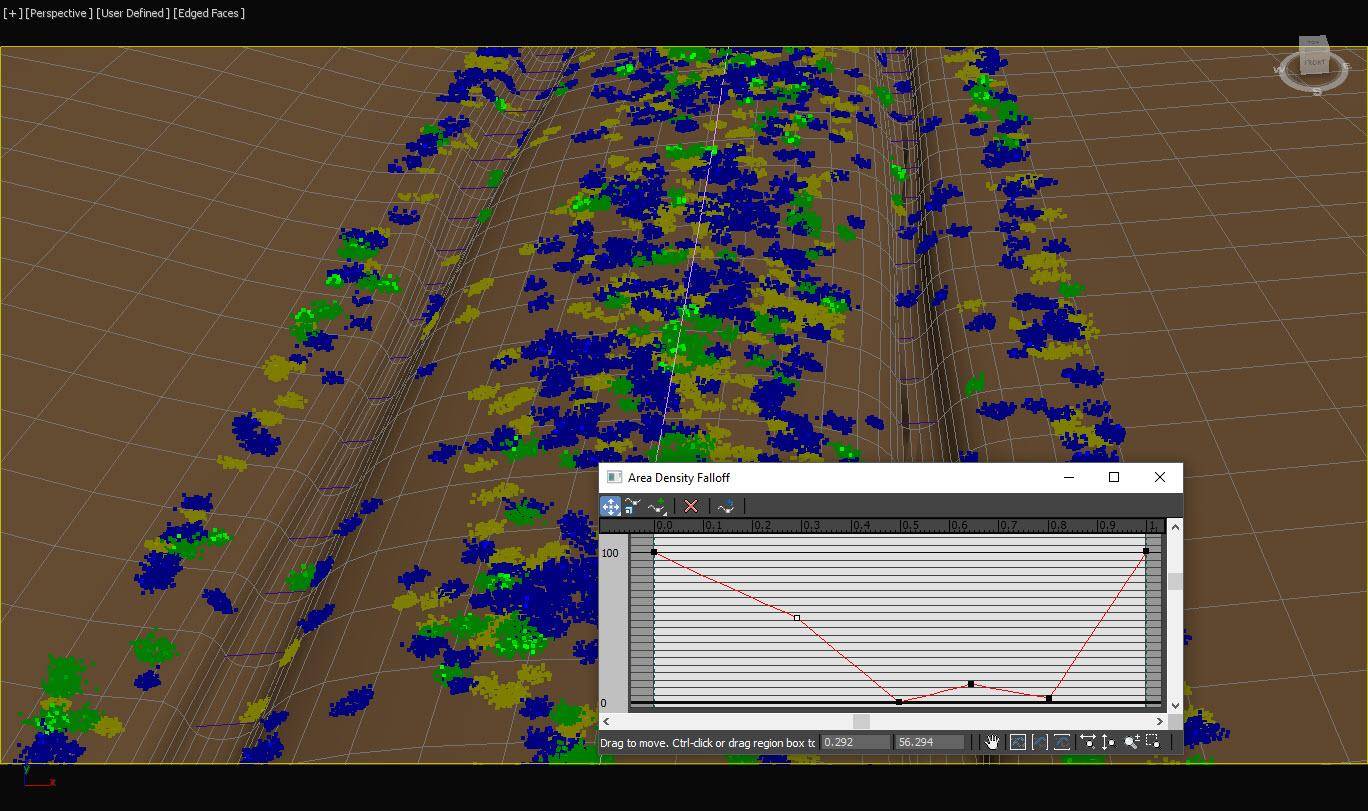Click the Scale Point tool icon
Screen dimensions: 1368x811
(x=633, y=506)
